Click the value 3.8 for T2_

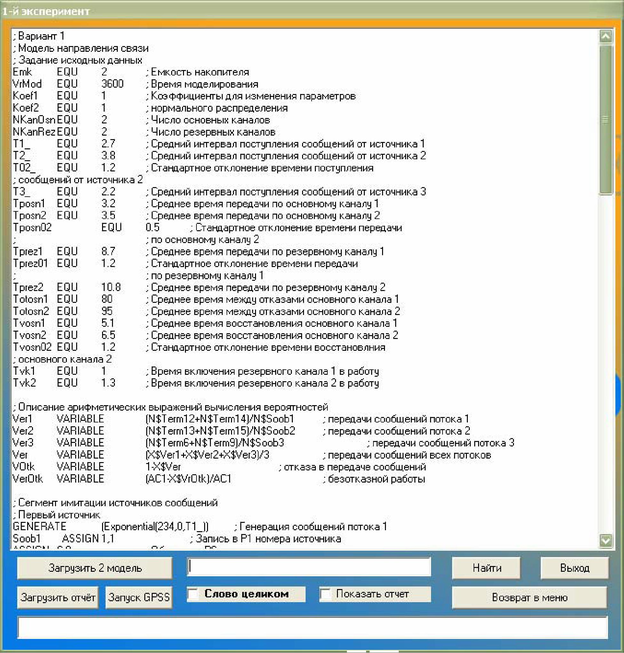tap(108, 156)
